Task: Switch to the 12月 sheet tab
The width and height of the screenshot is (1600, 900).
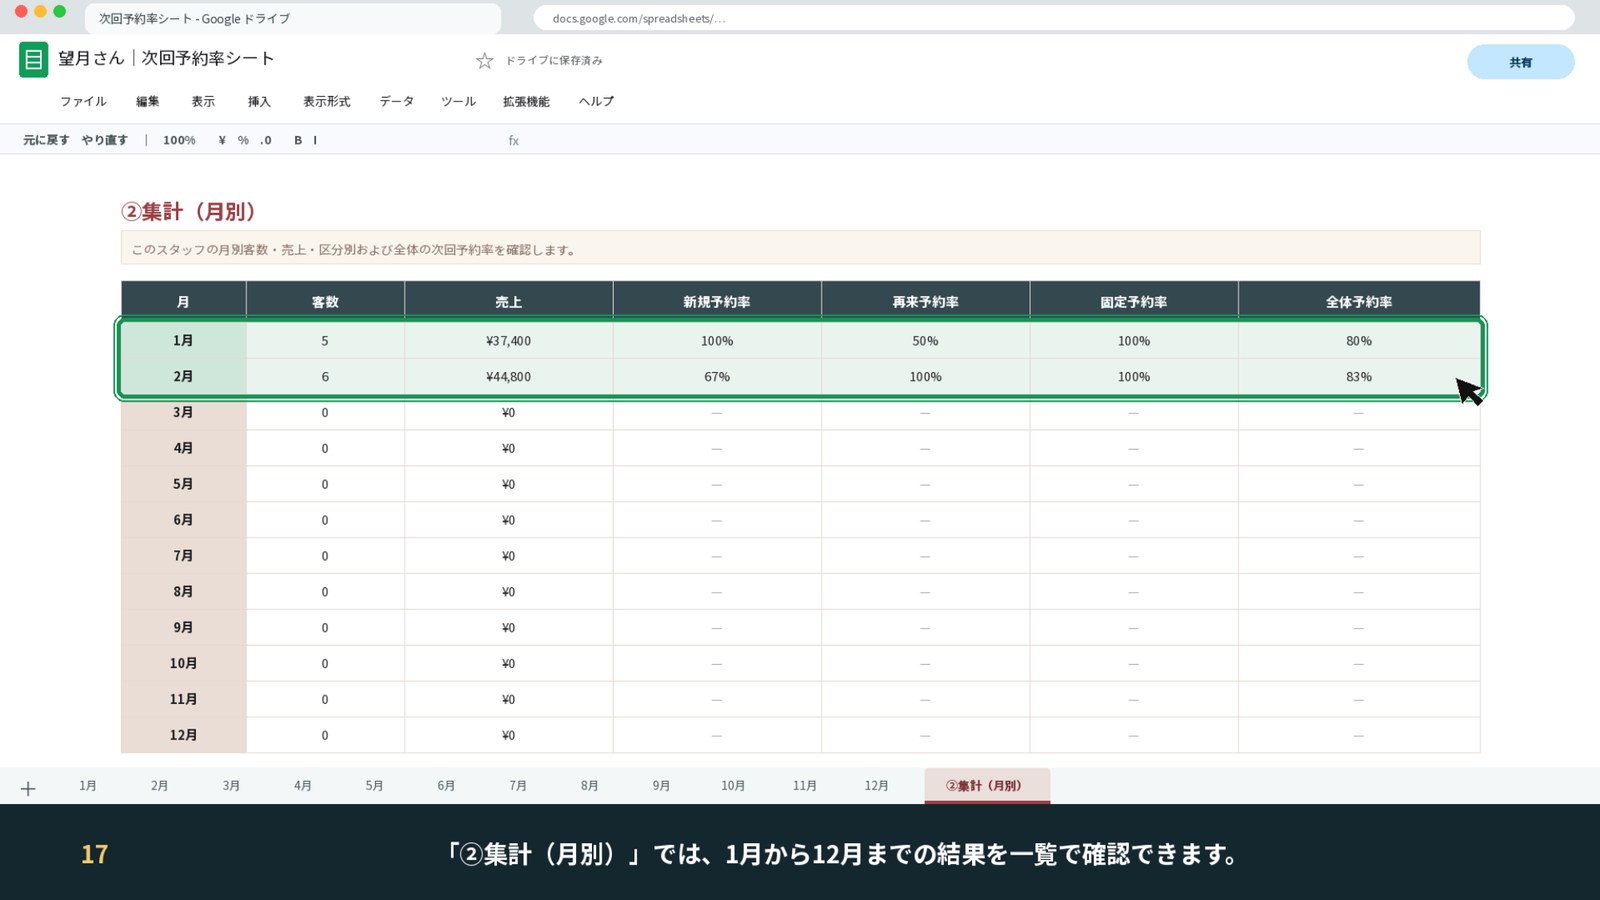Action: (x=877, y=786)
